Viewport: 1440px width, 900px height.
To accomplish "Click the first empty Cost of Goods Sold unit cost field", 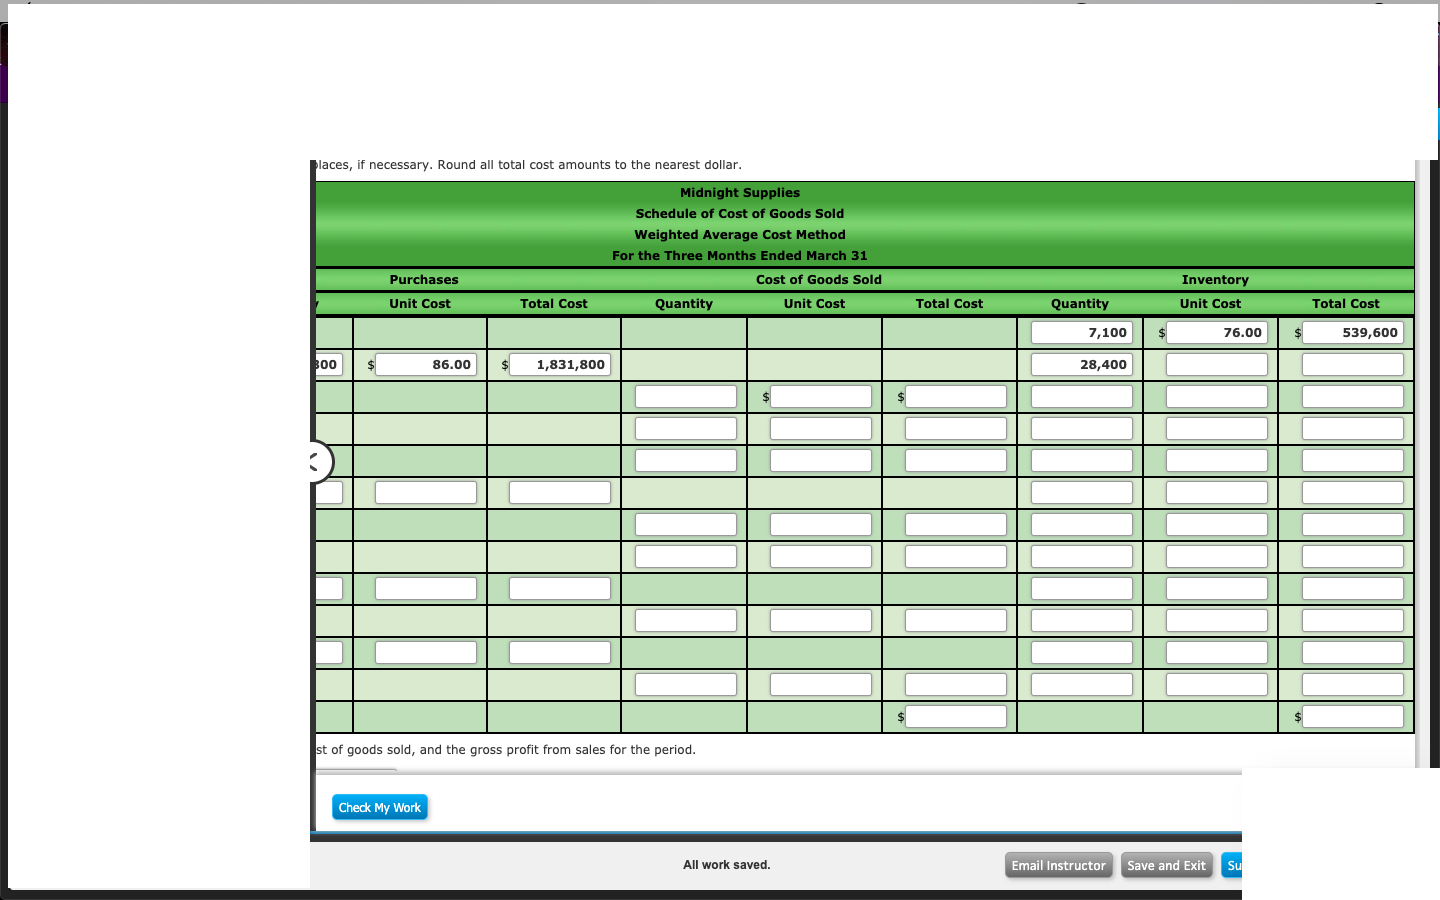I will tap(820, 396).
